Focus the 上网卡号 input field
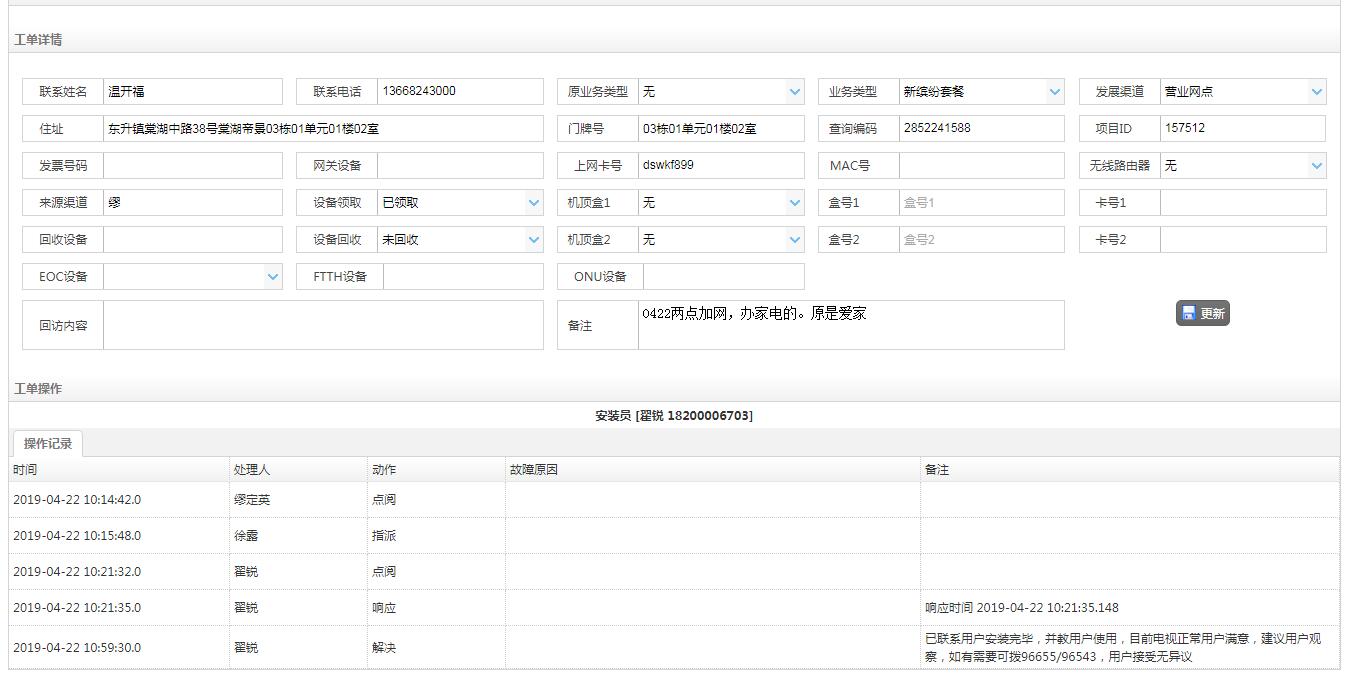This screenshot has width=1348, height=674. pos(720,166)
